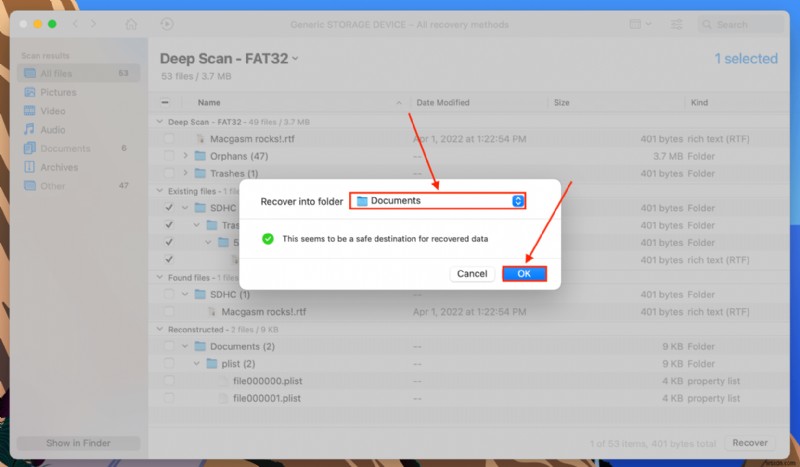Confirm recovery with the OK button

[524, 274]
